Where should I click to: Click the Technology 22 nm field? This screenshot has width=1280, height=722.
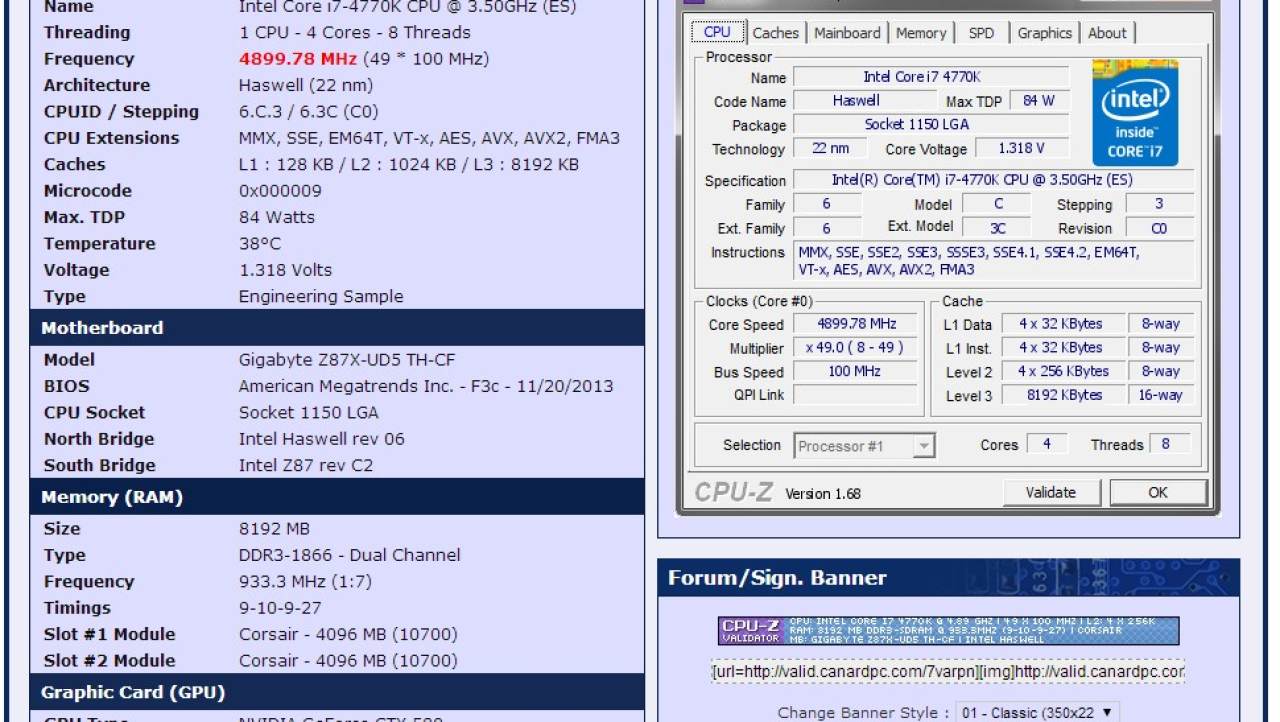830,148
